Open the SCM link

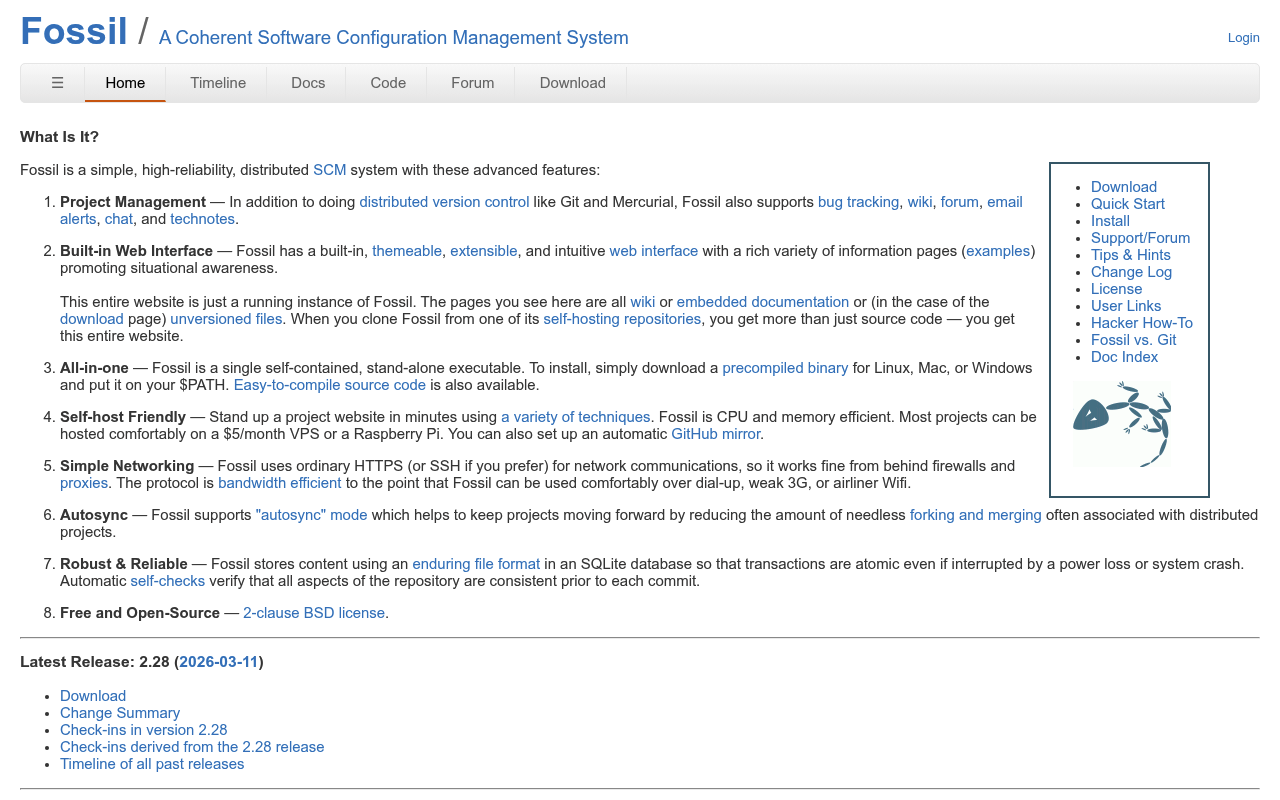tap(329, 170)
